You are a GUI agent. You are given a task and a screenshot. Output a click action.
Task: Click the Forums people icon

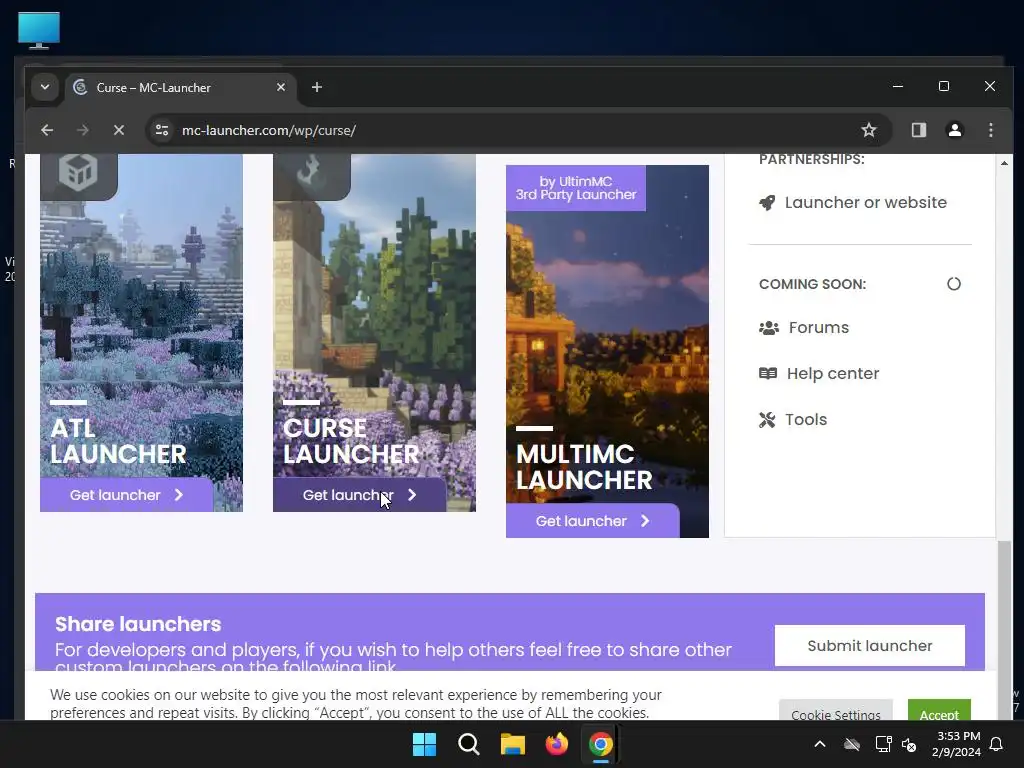pyautogui.click(x=769, y=328)
